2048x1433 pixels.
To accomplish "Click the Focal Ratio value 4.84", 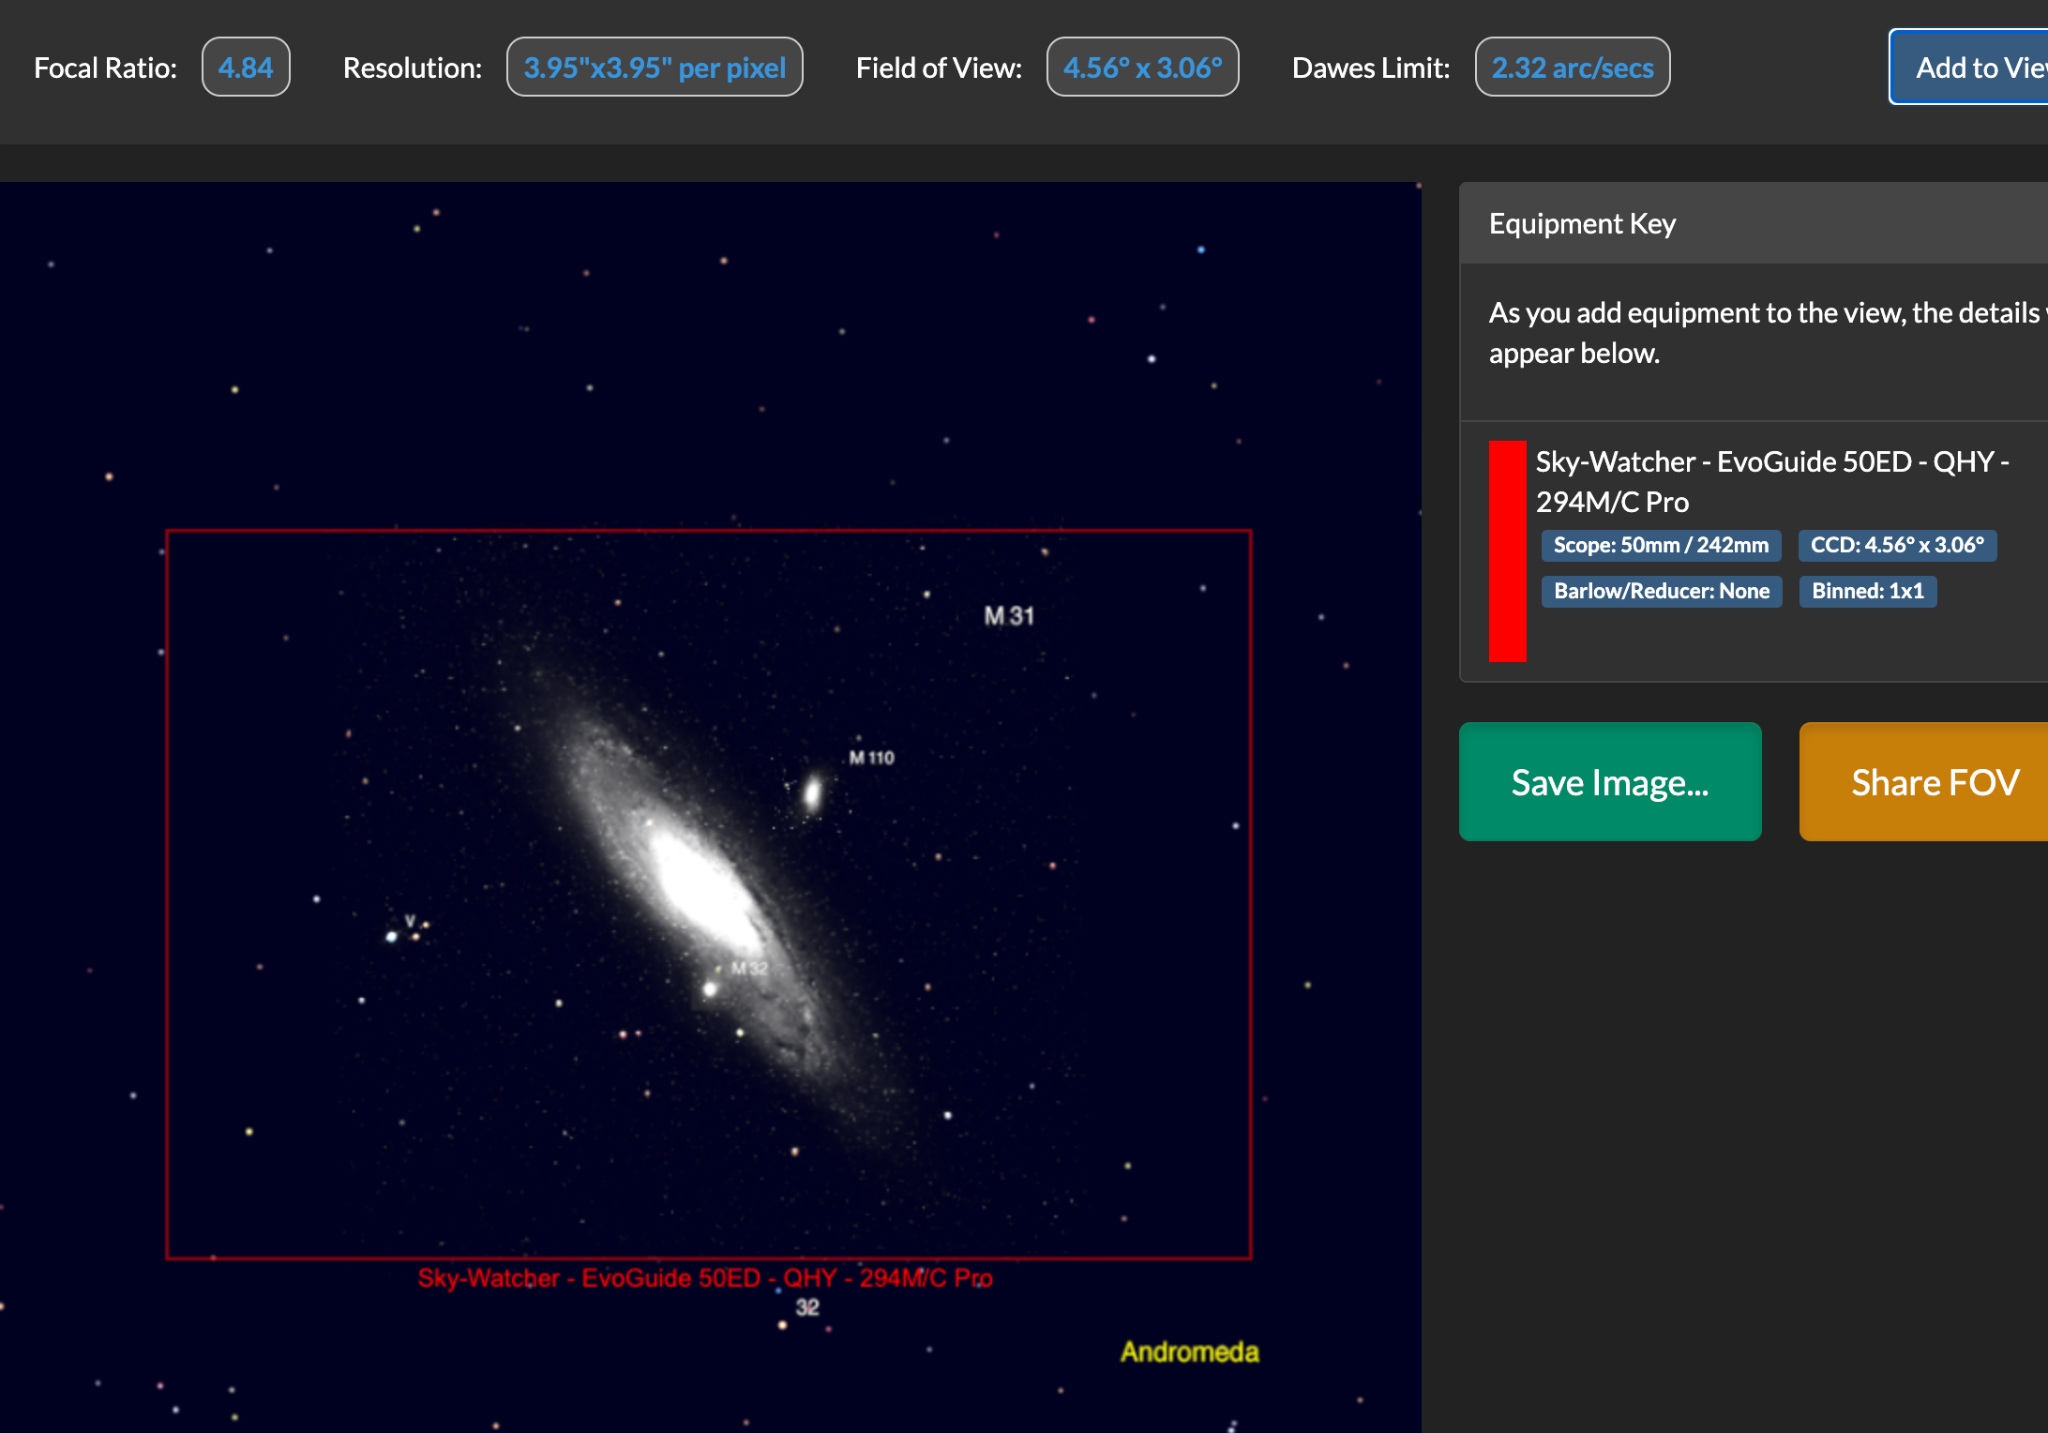I will tap(246, 67).
